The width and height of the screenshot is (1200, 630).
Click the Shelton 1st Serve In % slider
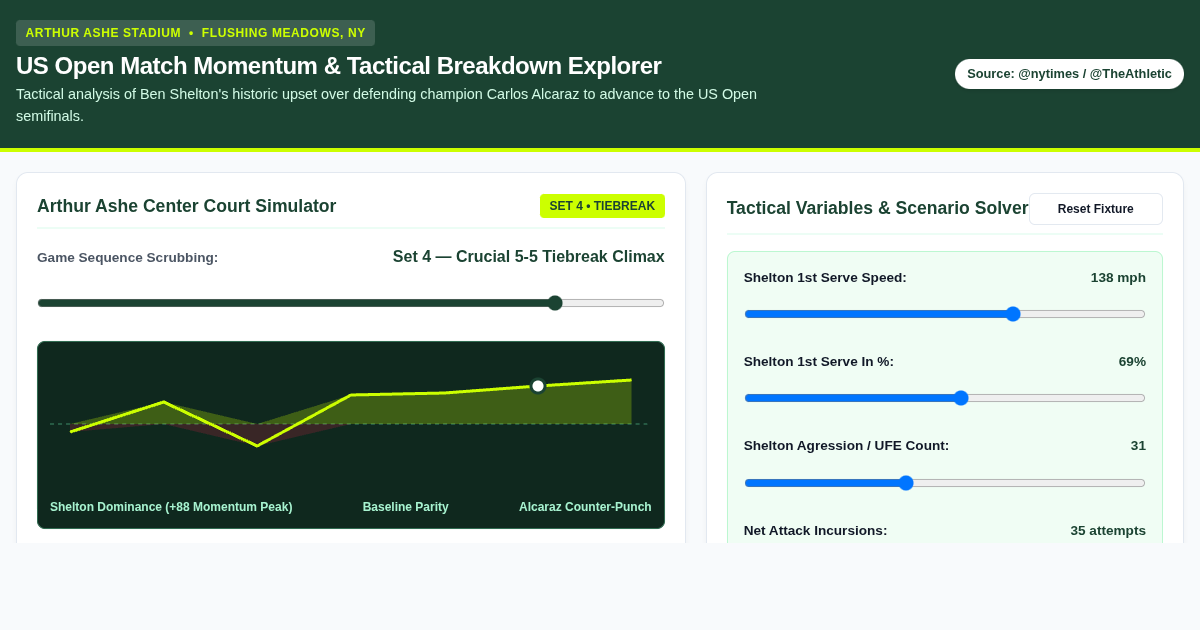(945, 398)
